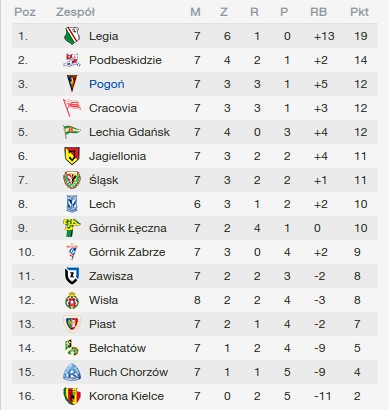Select the Górnik Łęczna logo
389x410 pixels.
[x=72, y=228]
